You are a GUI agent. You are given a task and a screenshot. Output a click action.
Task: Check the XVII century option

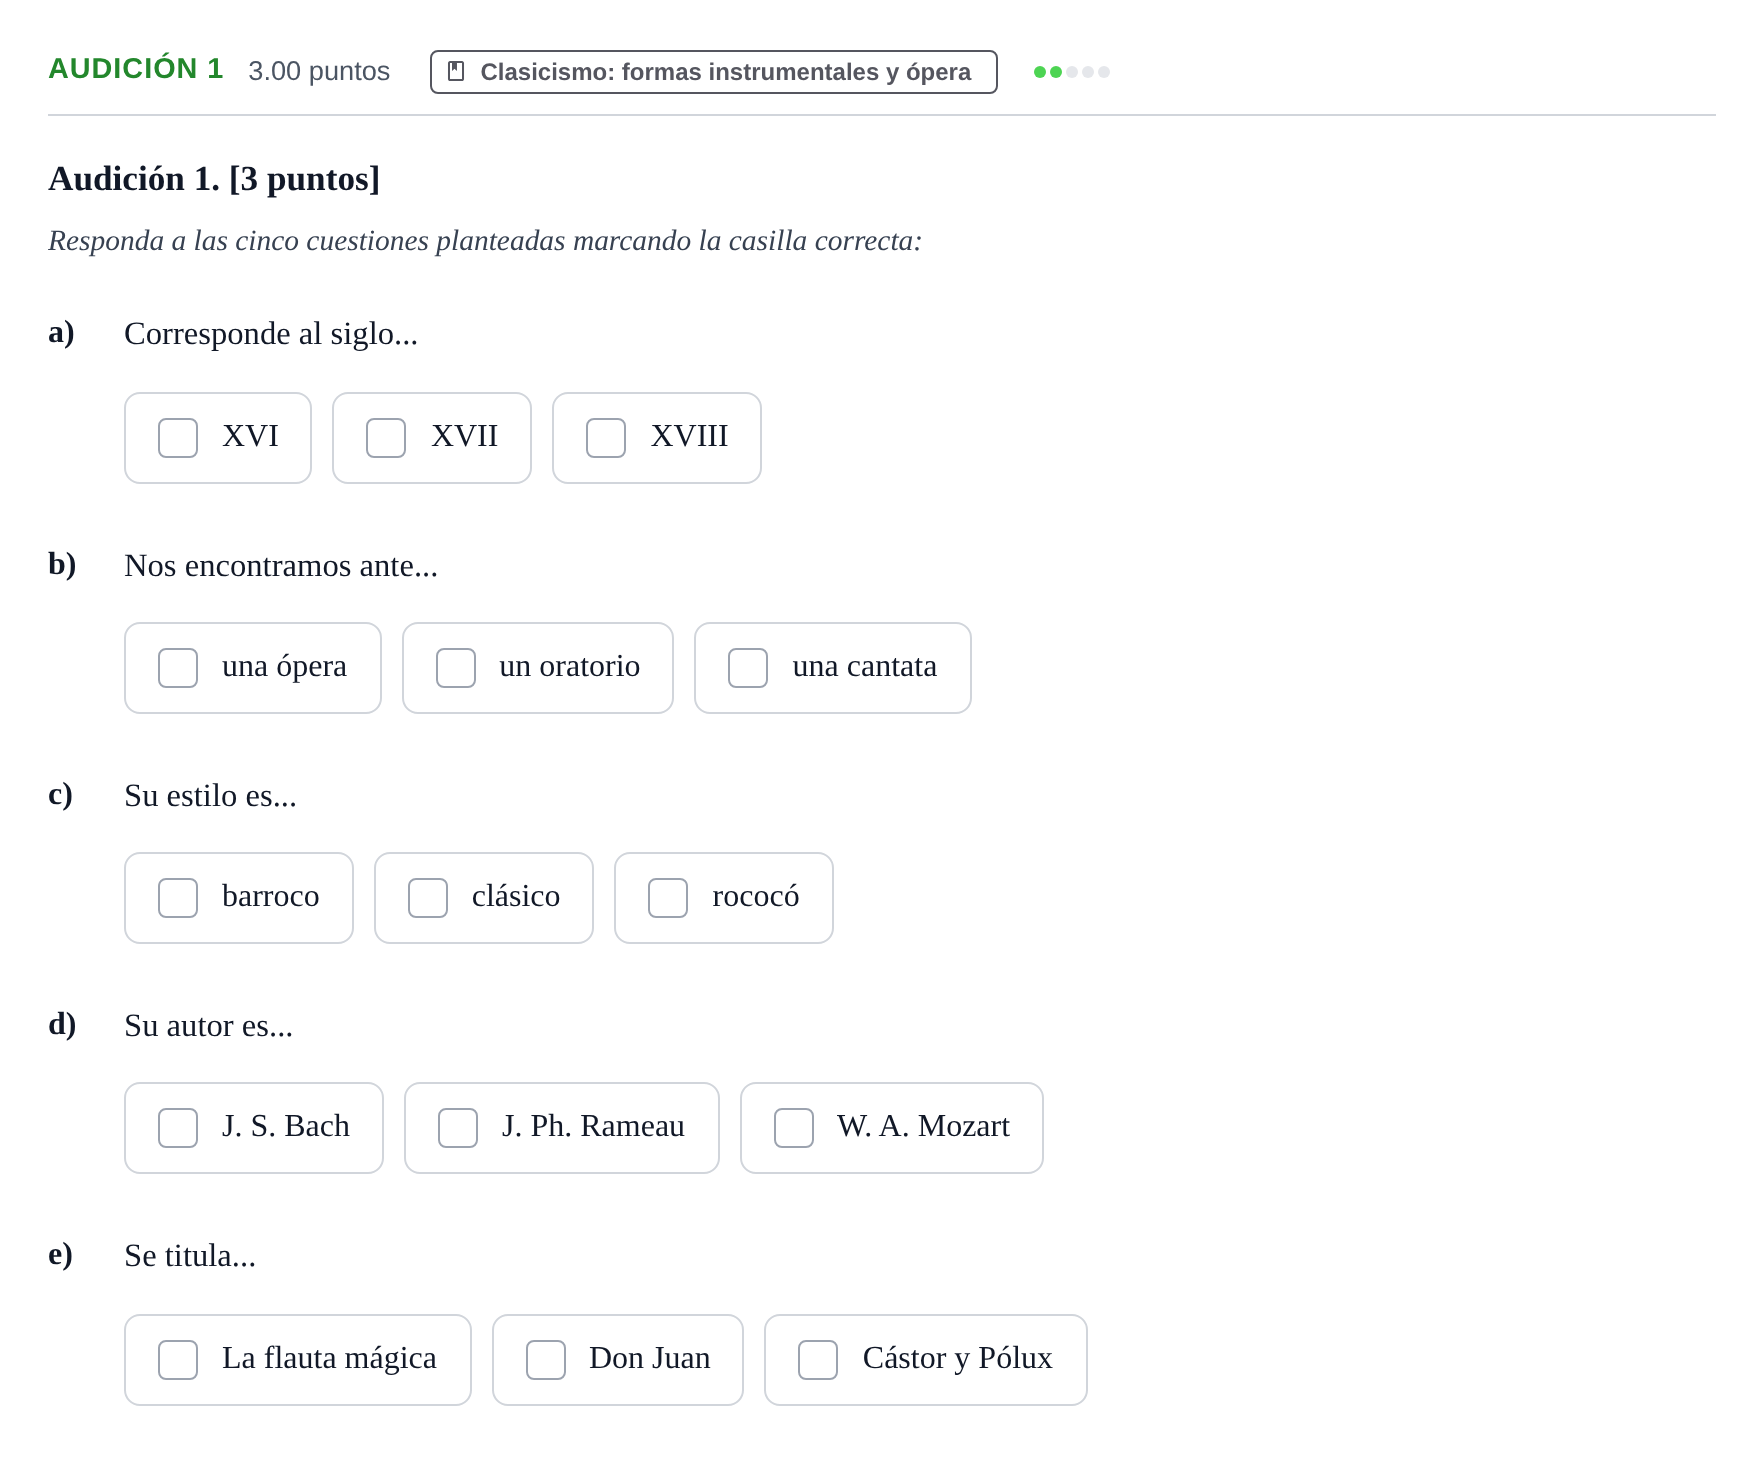click(x=386, y=438)
